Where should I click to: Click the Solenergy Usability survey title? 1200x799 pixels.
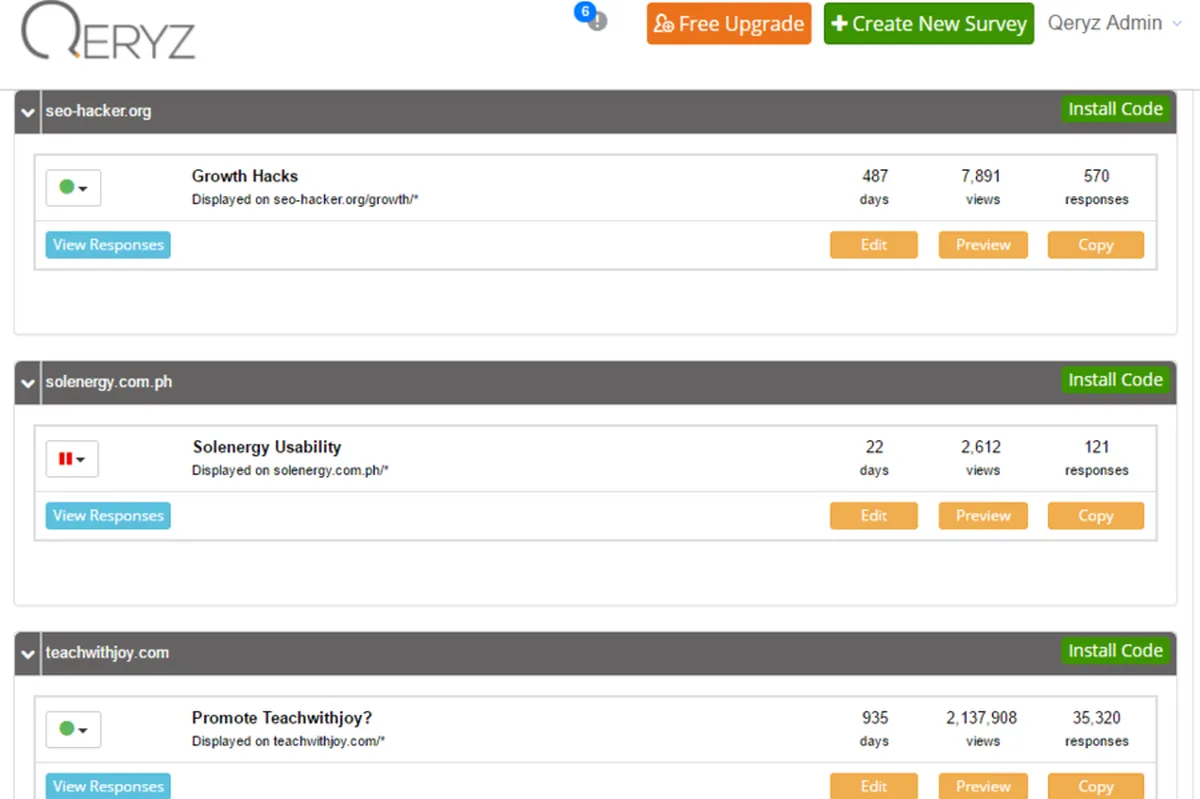point(267,447)
